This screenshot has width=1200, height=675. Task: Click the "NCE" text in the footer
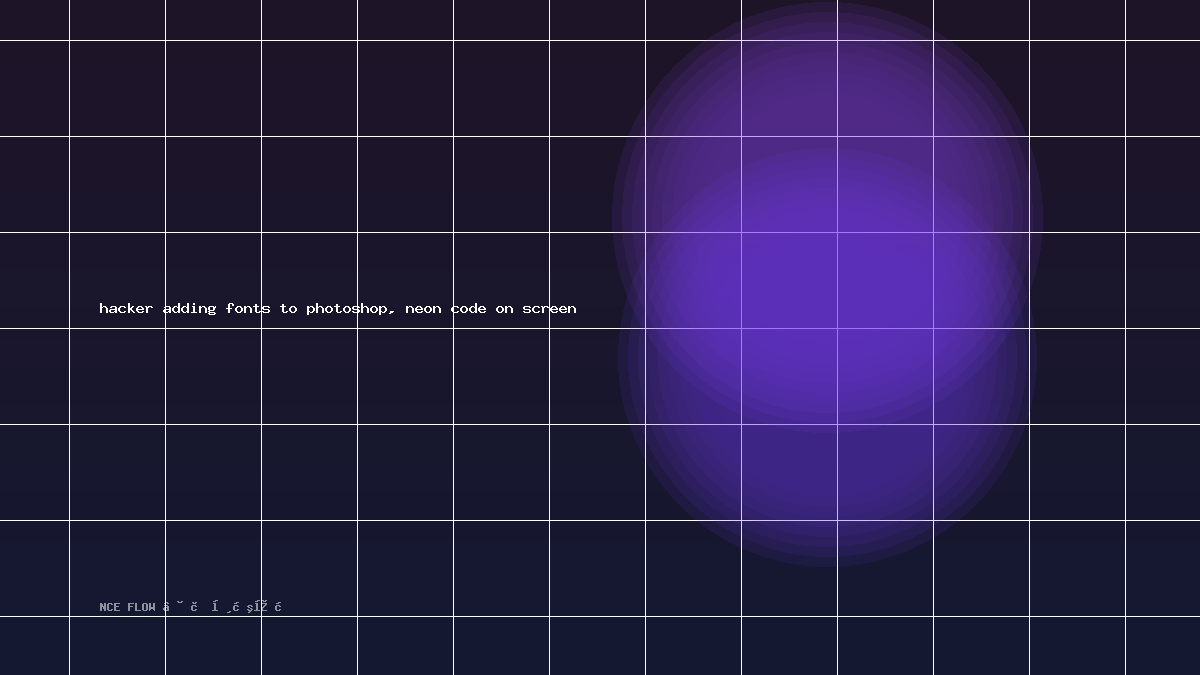(x=110, y=607)
